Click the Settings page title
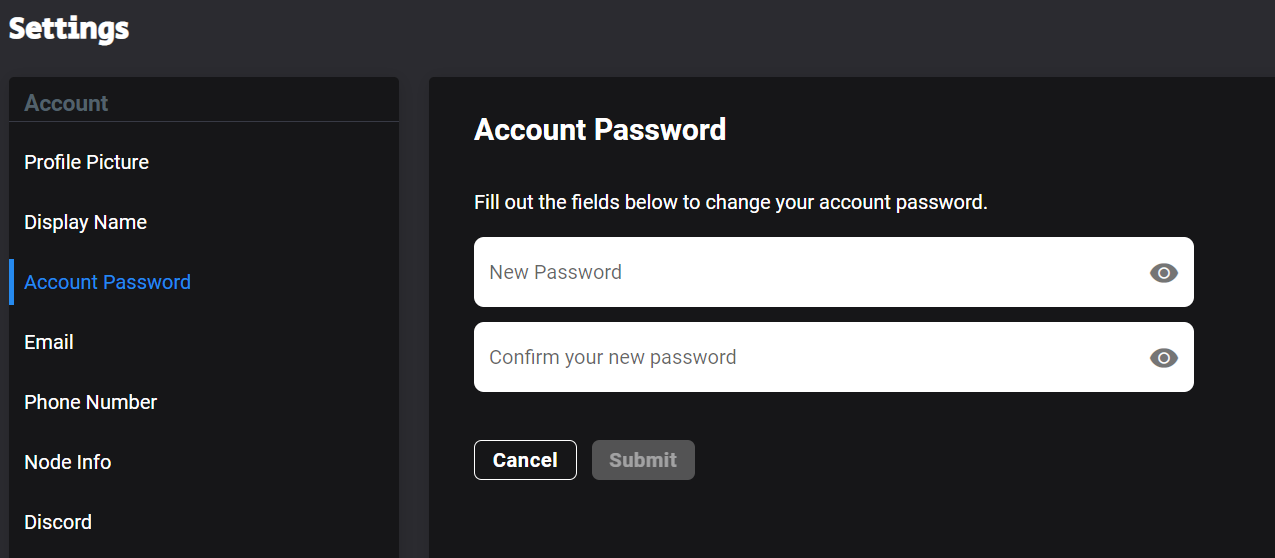This screenshot has height=558, width=1275. pos(69,28)
